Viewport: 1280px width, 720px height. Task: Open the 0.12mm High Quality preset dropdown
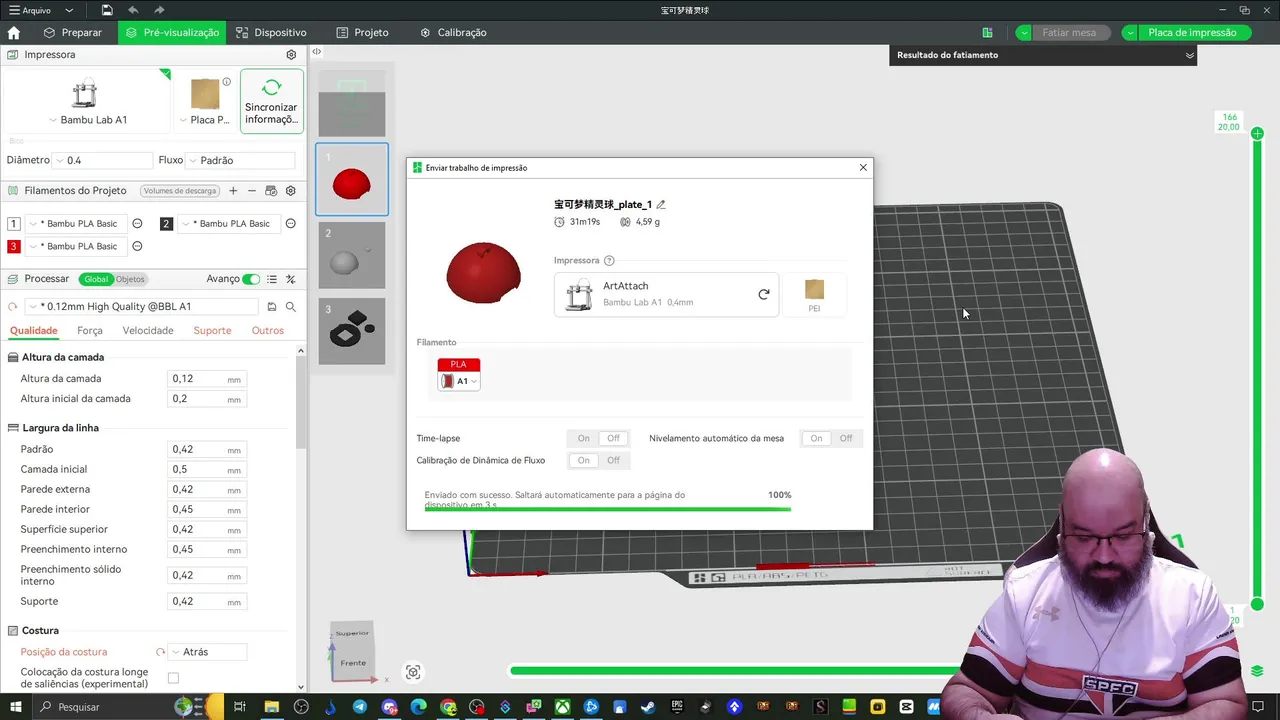pos(142,307)
